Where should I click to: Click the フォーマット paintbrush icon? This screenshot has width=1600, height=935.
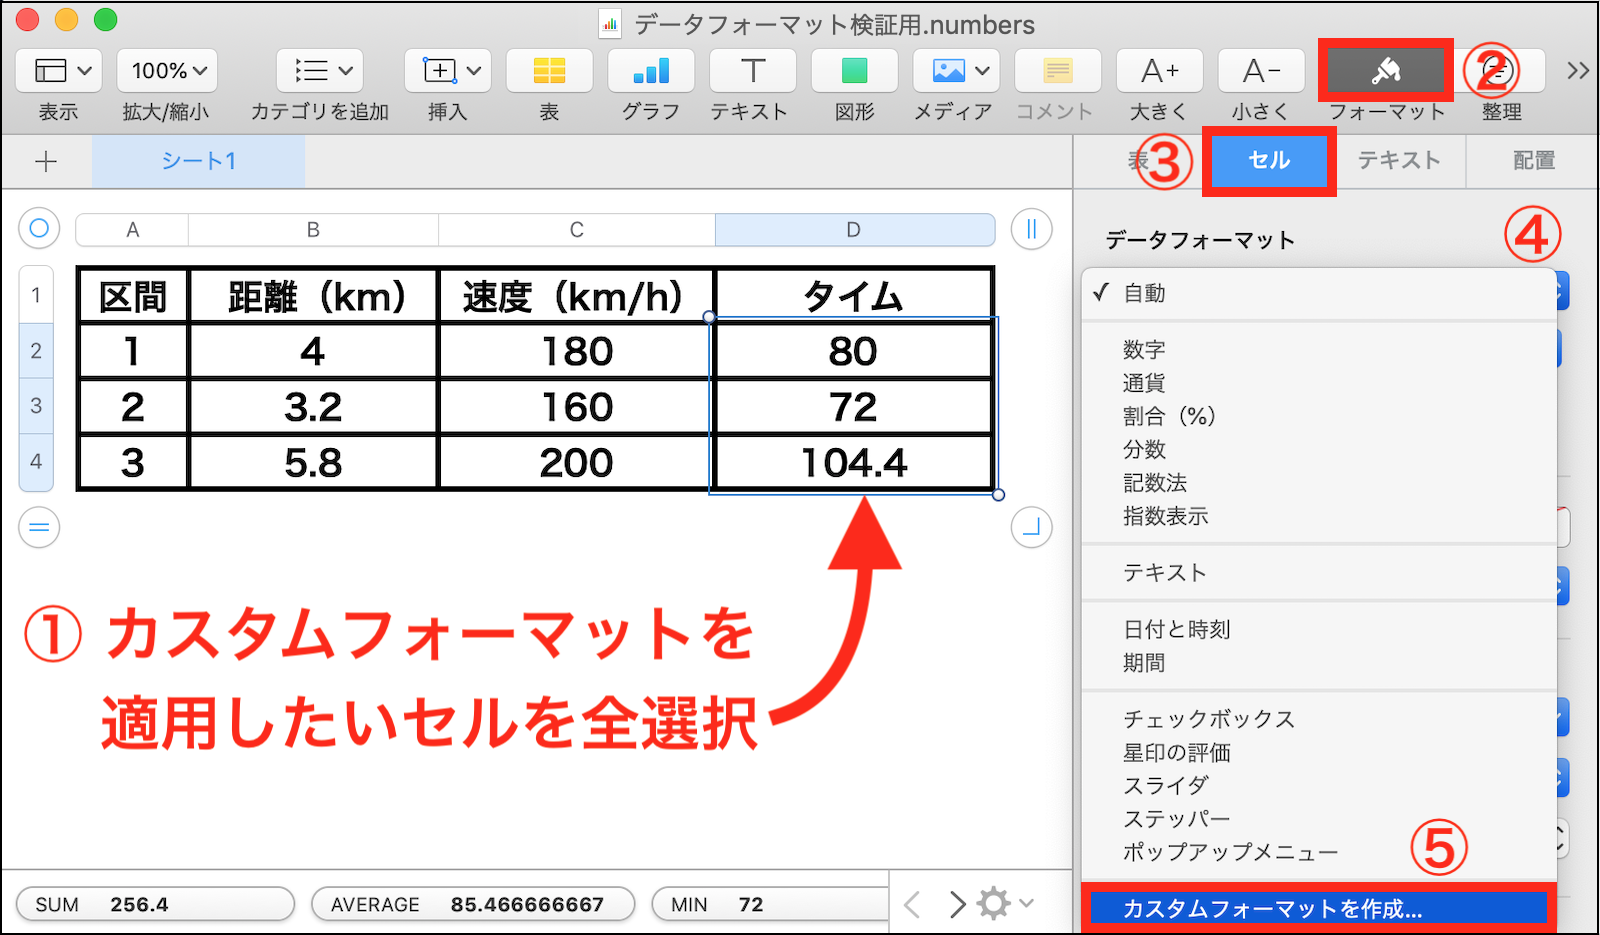1385,71
